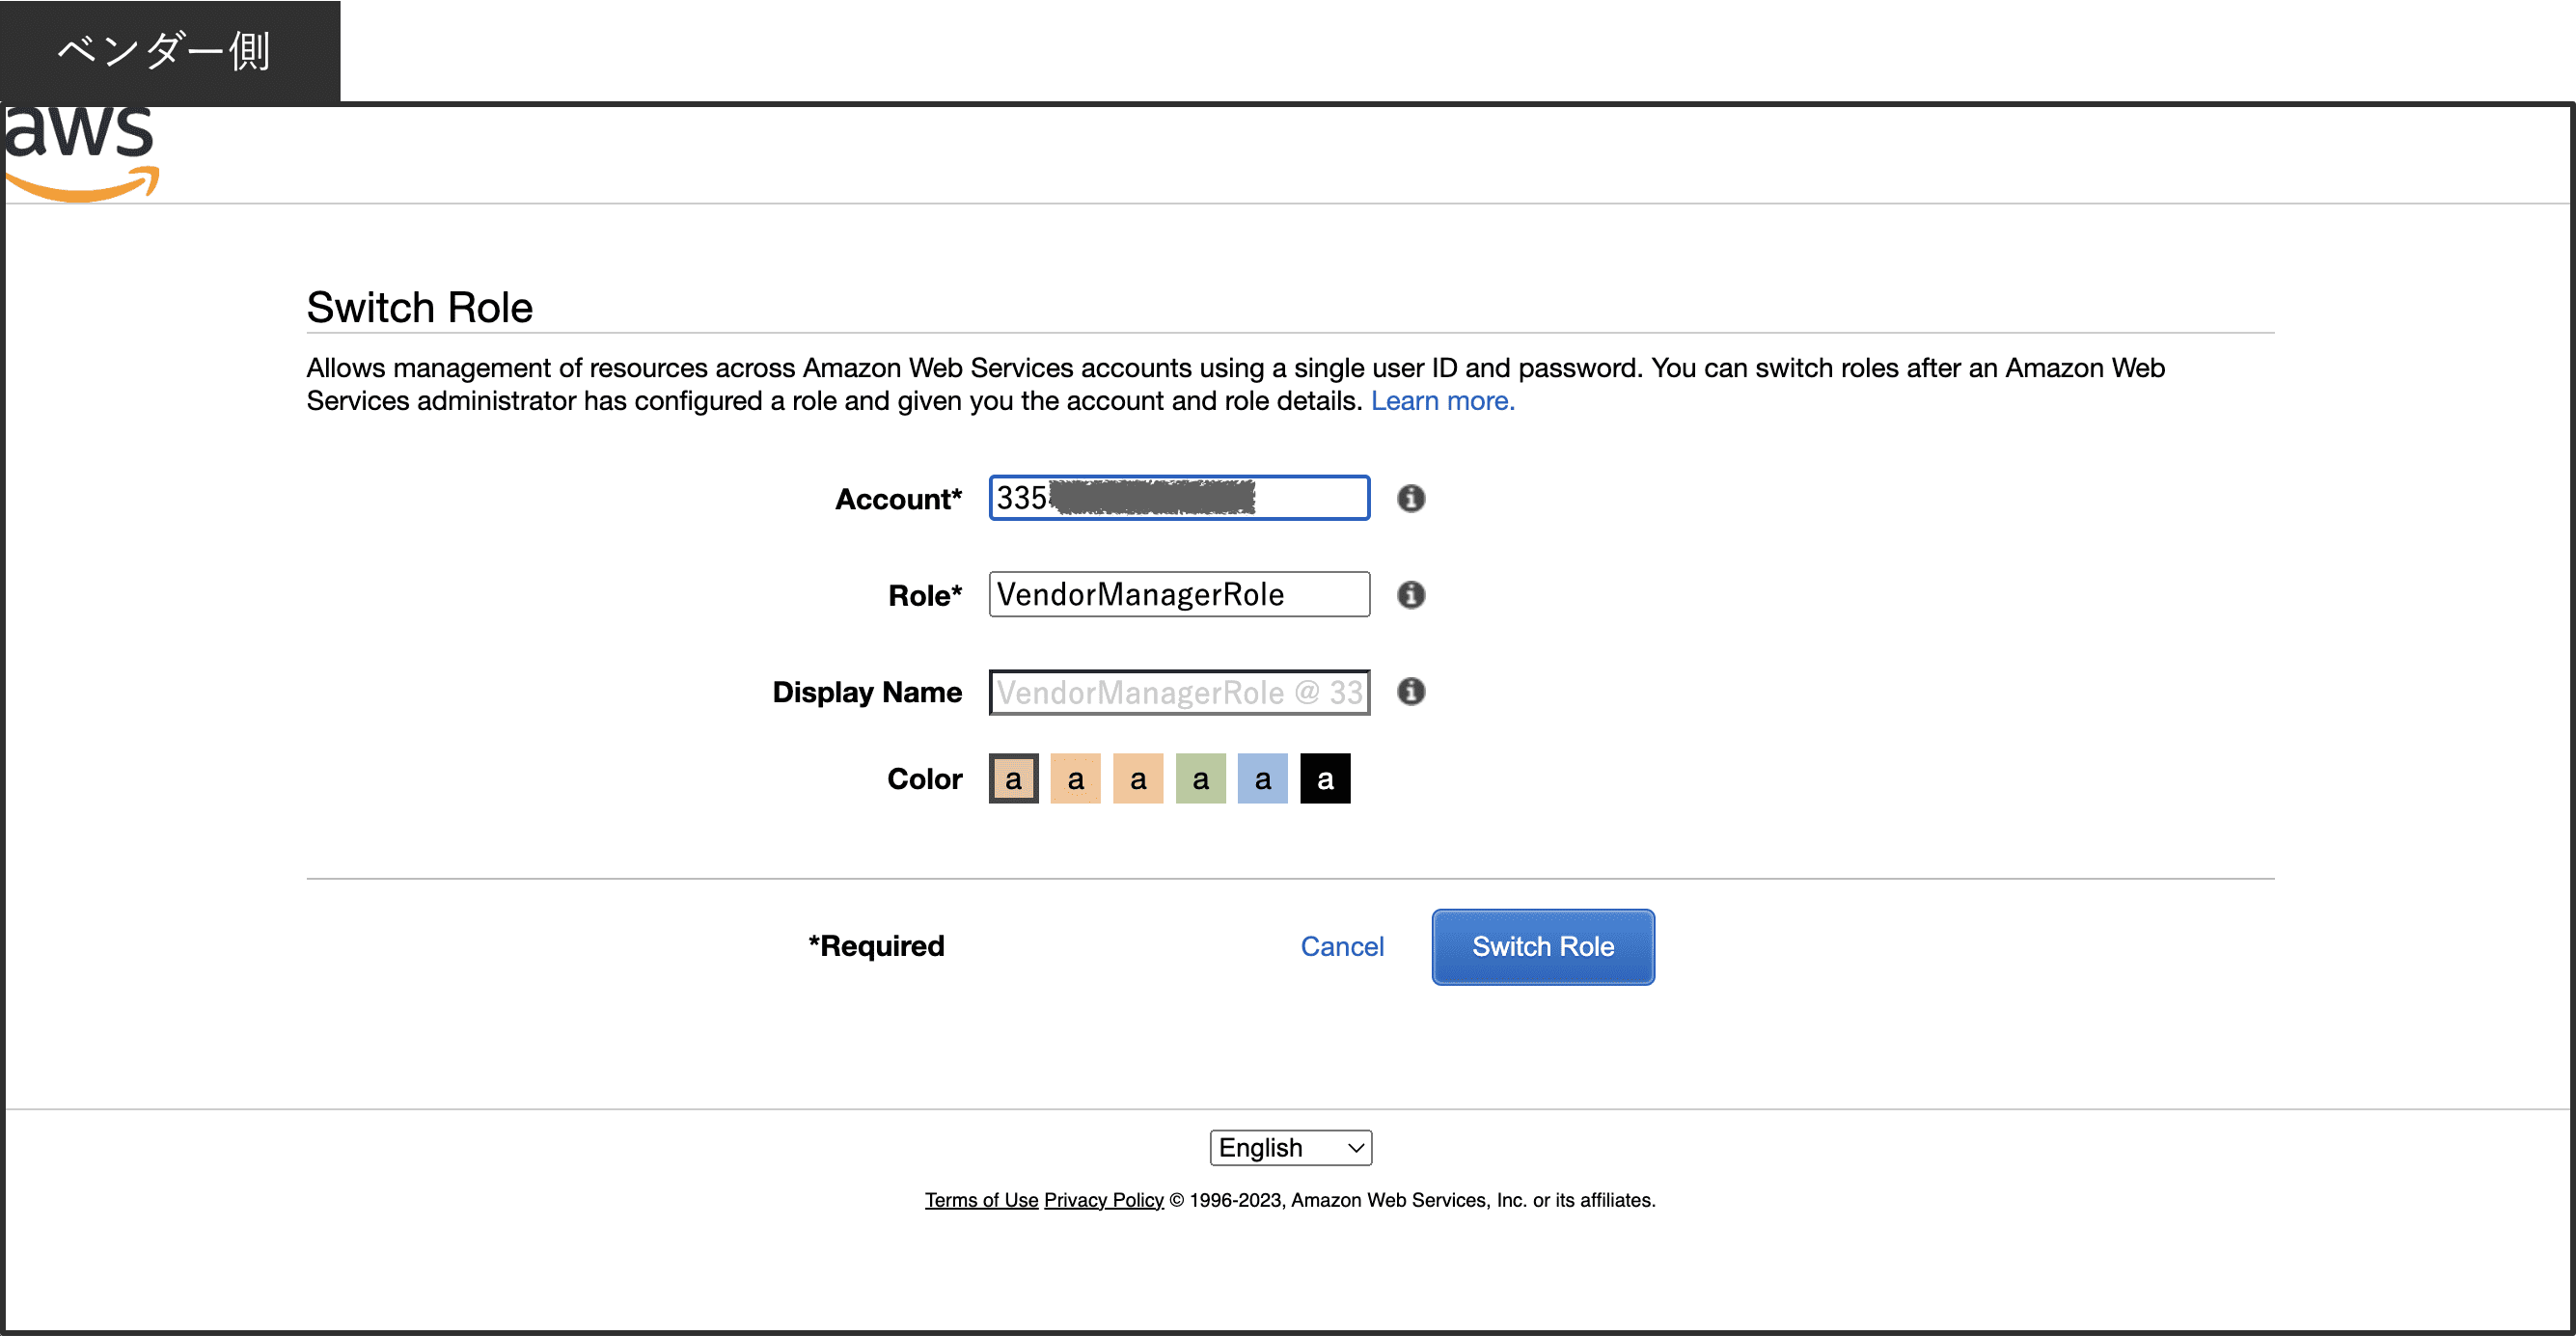Image resolution: width=2576 pixels, height=1336 pixels.
Task: Click the Switch Role page heading
Action: [x=419, y=308]
